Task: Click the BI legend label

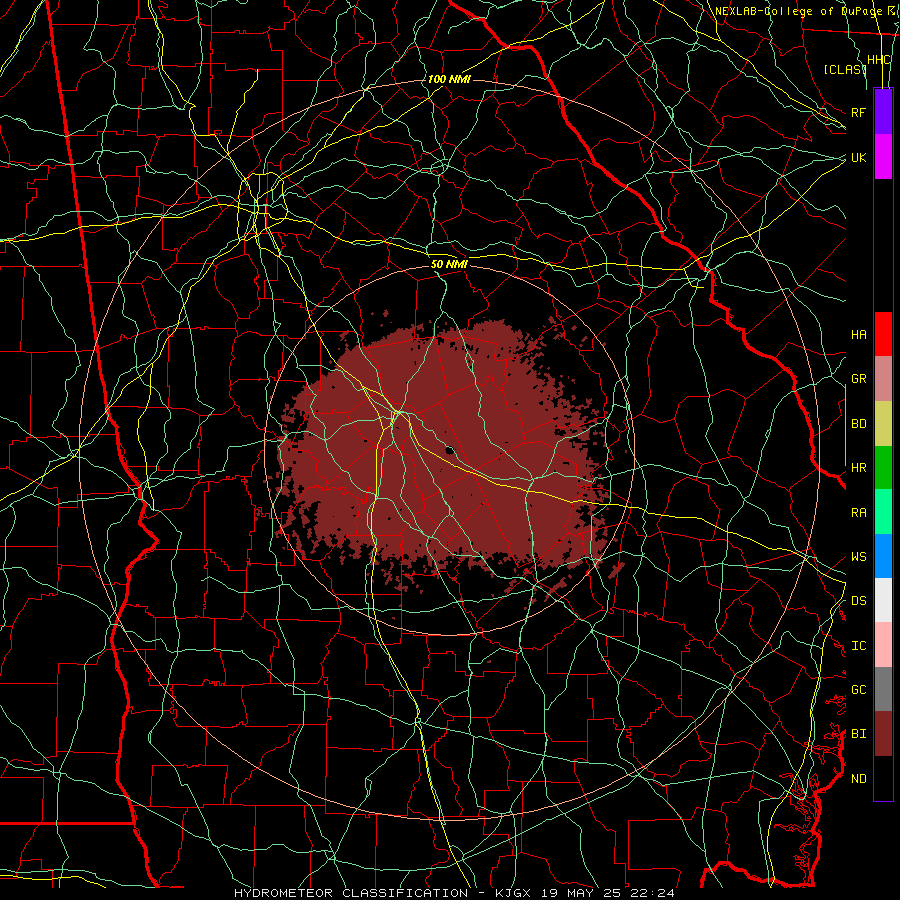Action: tap(858, 734)
